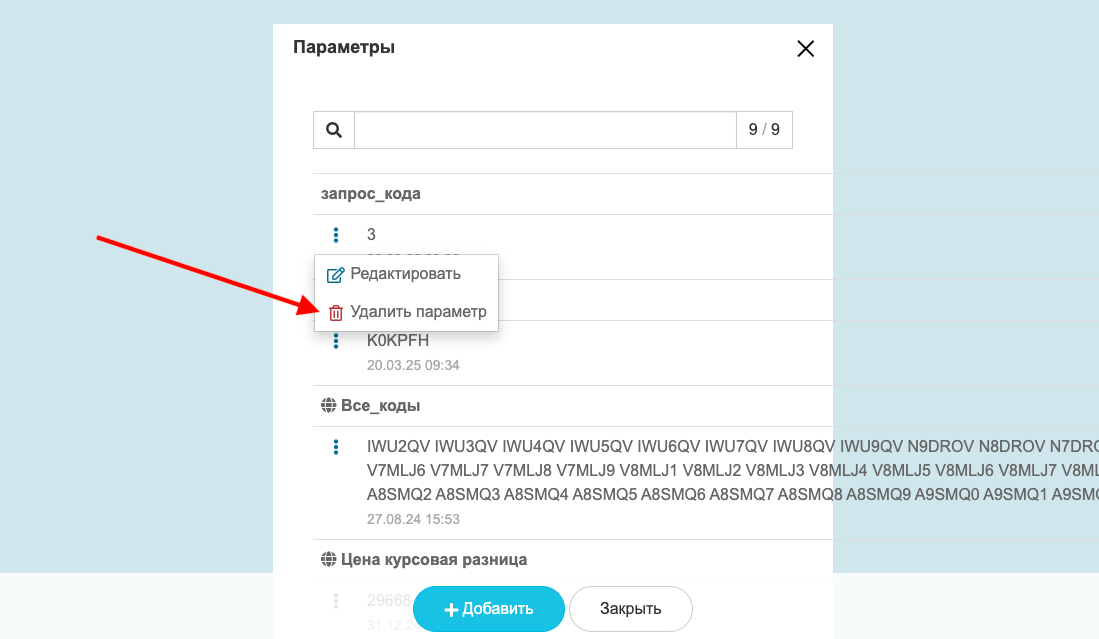Click the red trash icon
1099x639 pixels.
pyautogui.click(x=336, y=312)
